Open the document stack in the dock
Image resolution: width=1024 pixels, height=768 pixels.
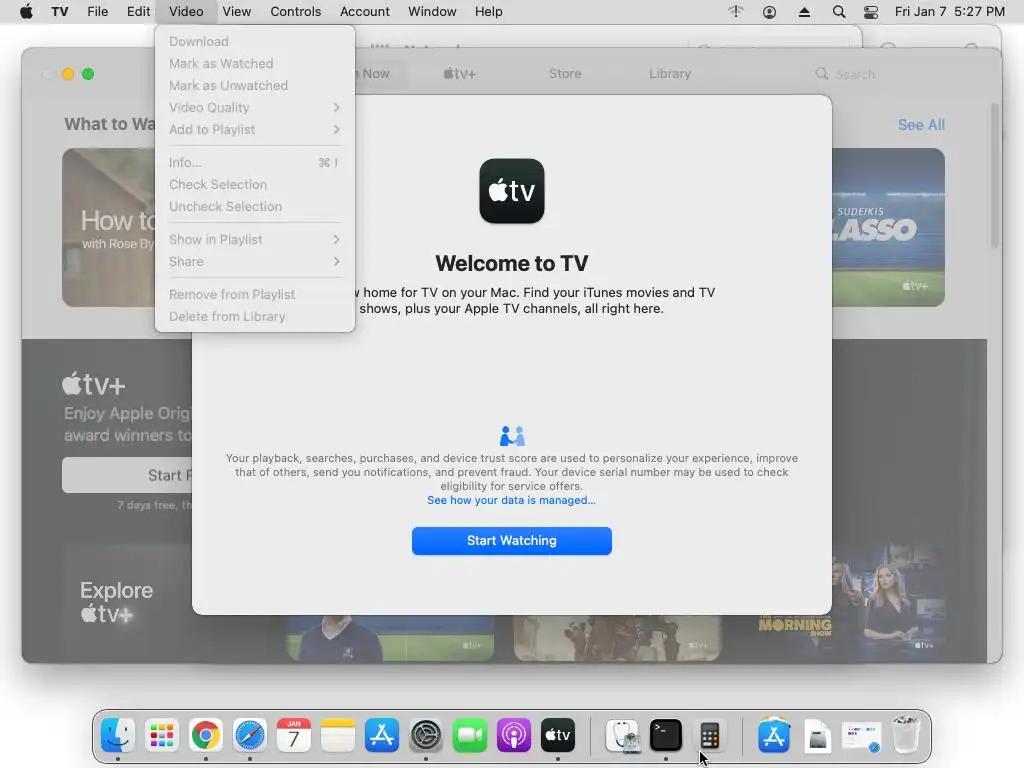coord(818,735)
